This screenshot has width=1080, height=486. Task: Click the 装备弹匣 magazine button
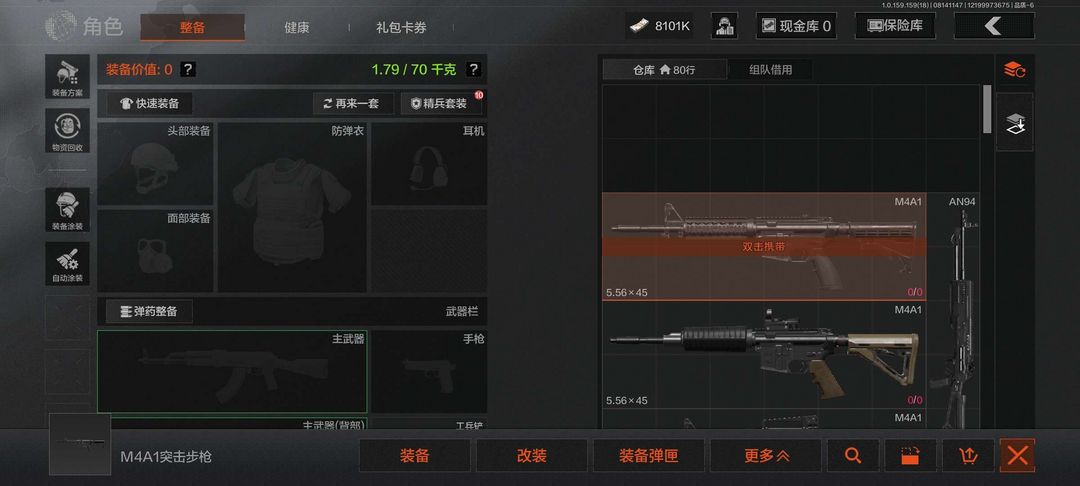pos(648,455)
